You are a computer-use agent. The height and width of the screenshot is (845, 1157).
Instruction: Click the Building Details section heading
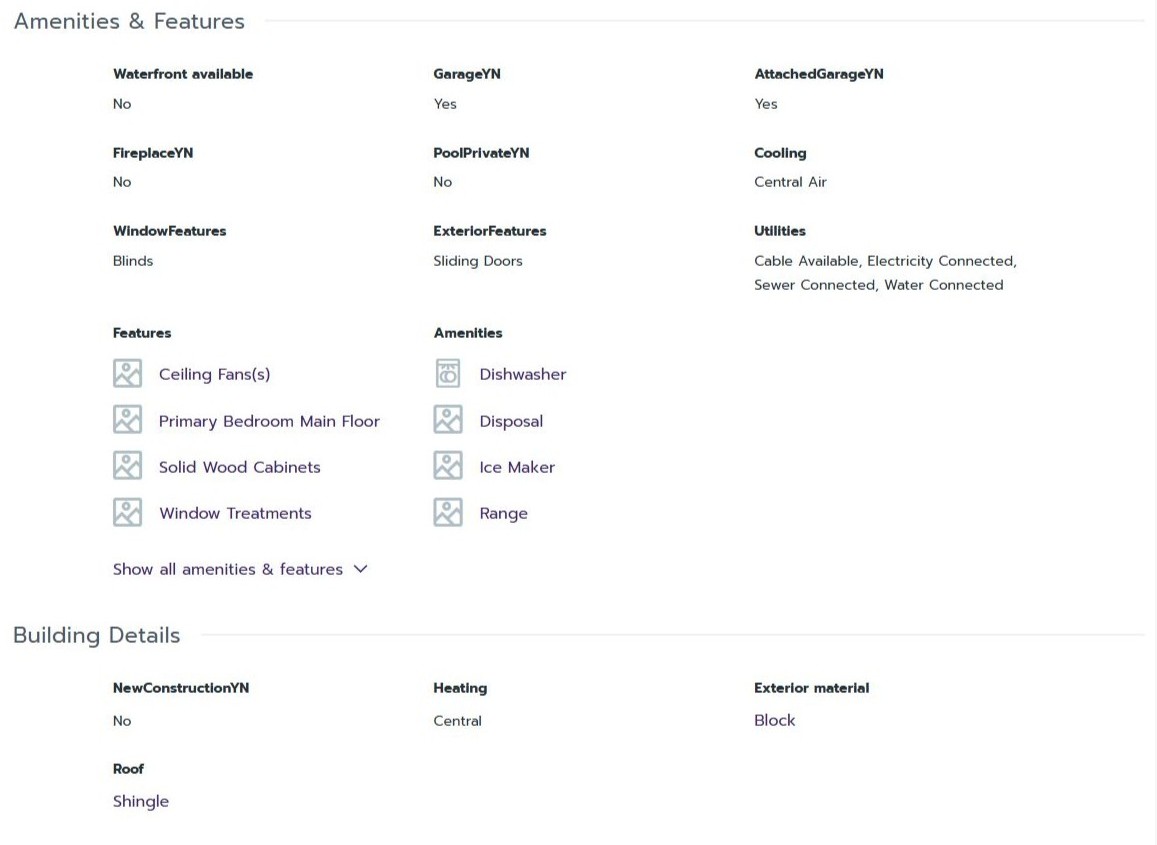pyautogui.click(x=97, y=635)
